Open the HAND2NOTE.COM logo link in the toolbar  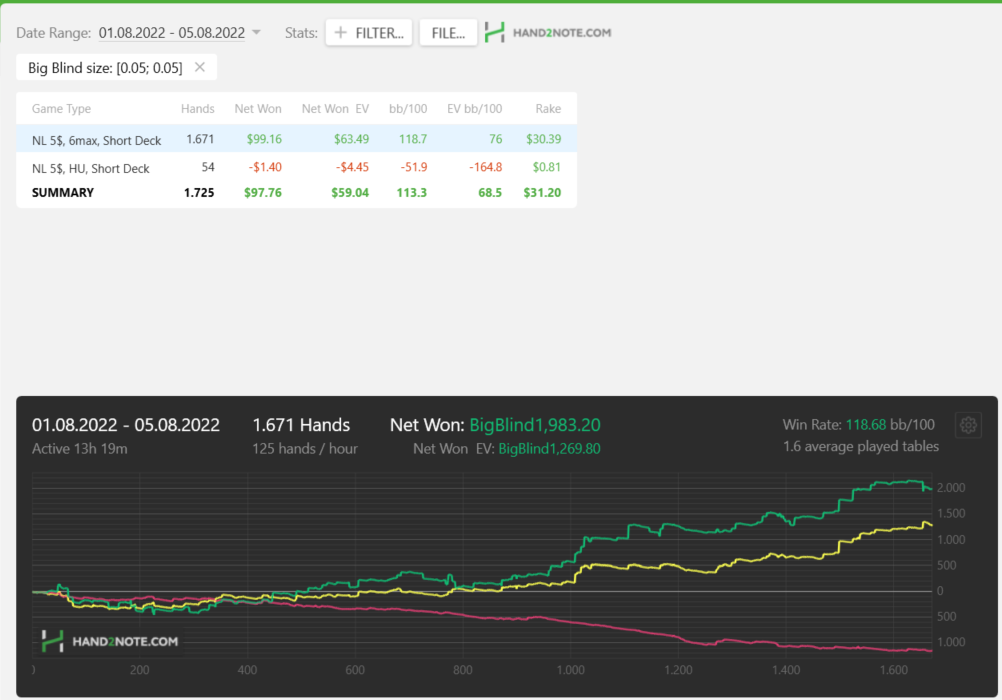pos(548,33)
